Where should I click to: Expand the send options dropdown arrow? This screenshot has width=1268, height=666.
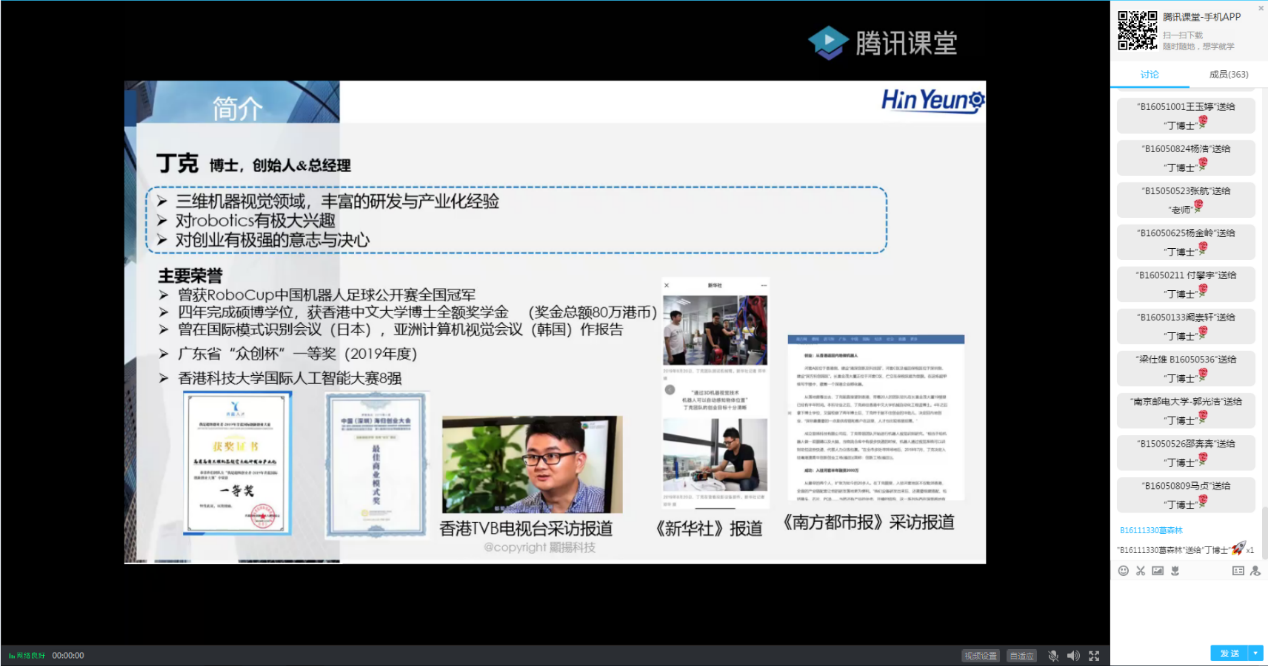click(x=1256, y=653)
